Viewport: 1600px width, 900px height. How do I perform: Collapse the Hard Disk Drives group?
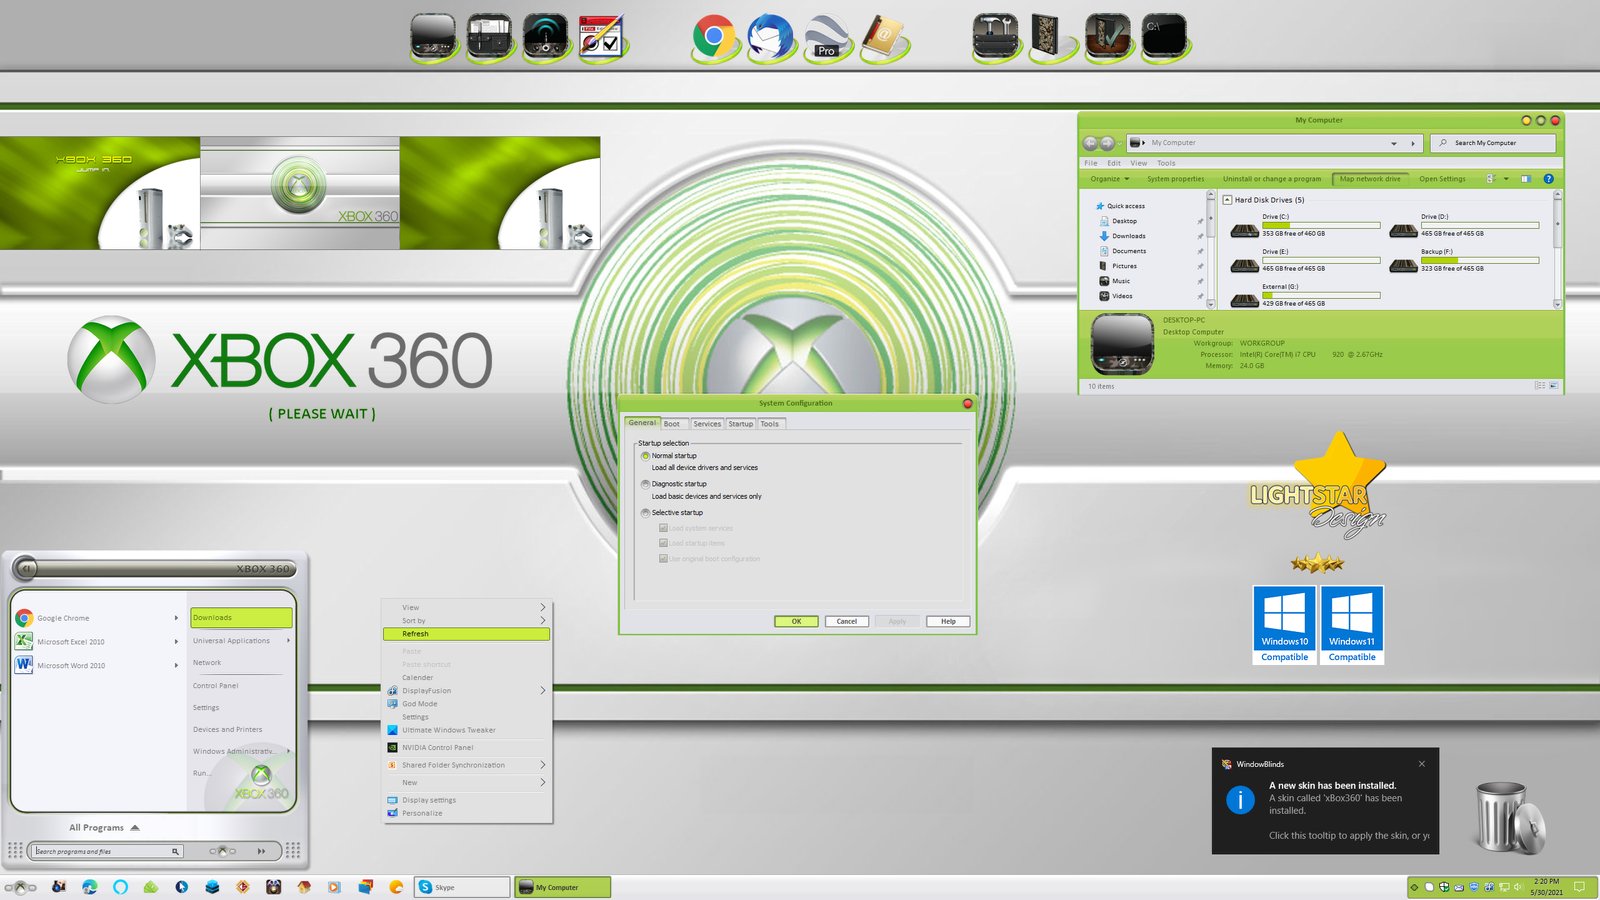pyautogui.click(x=1227, y=200)
